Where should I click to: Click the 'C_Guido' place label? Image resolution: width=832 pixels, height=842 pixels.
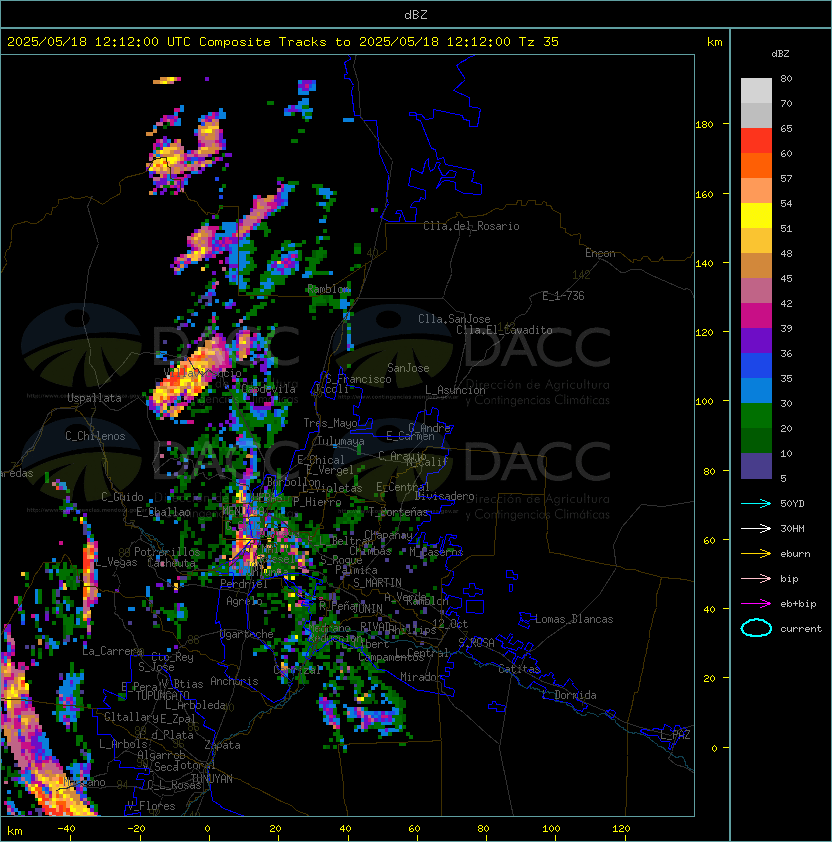(122, 497)
